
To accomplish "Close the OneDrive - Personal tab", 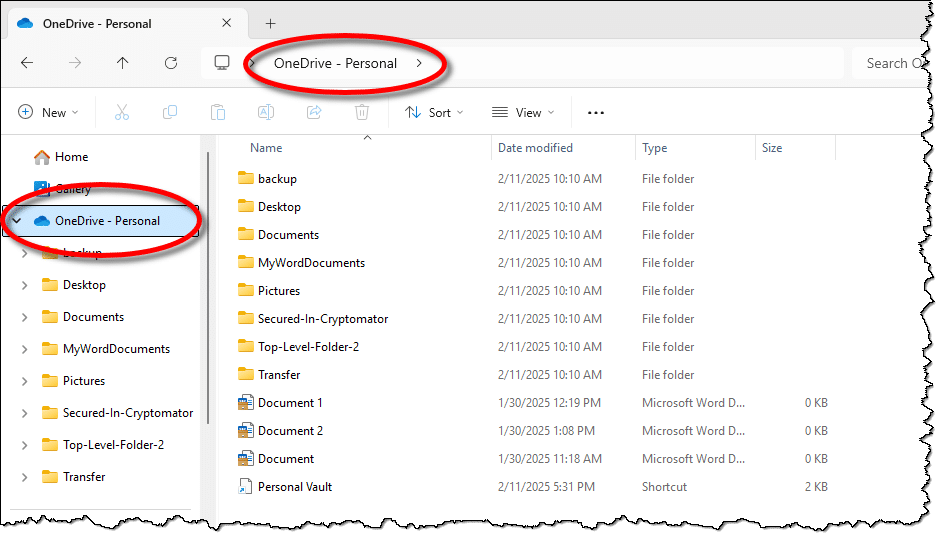I will pyautogui.click(x=226, y=23).
